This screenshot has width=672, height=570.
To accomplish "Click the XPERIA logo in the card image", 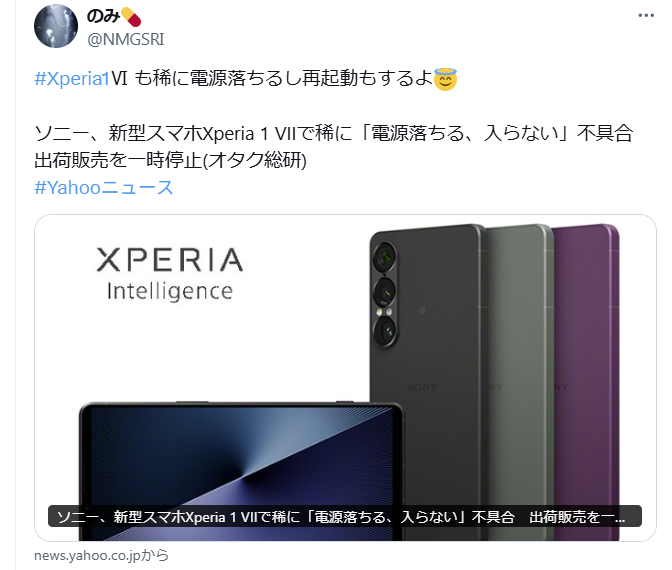I will pos(170,260).
